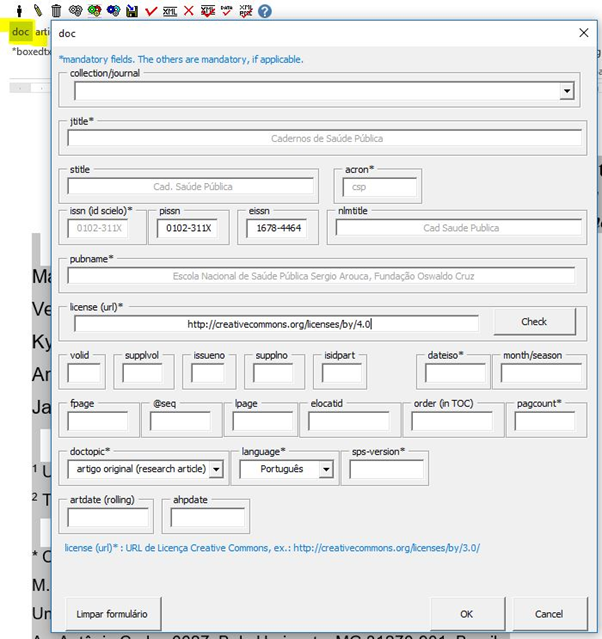Click the floppy disk save icon

[x=132, y=11]
